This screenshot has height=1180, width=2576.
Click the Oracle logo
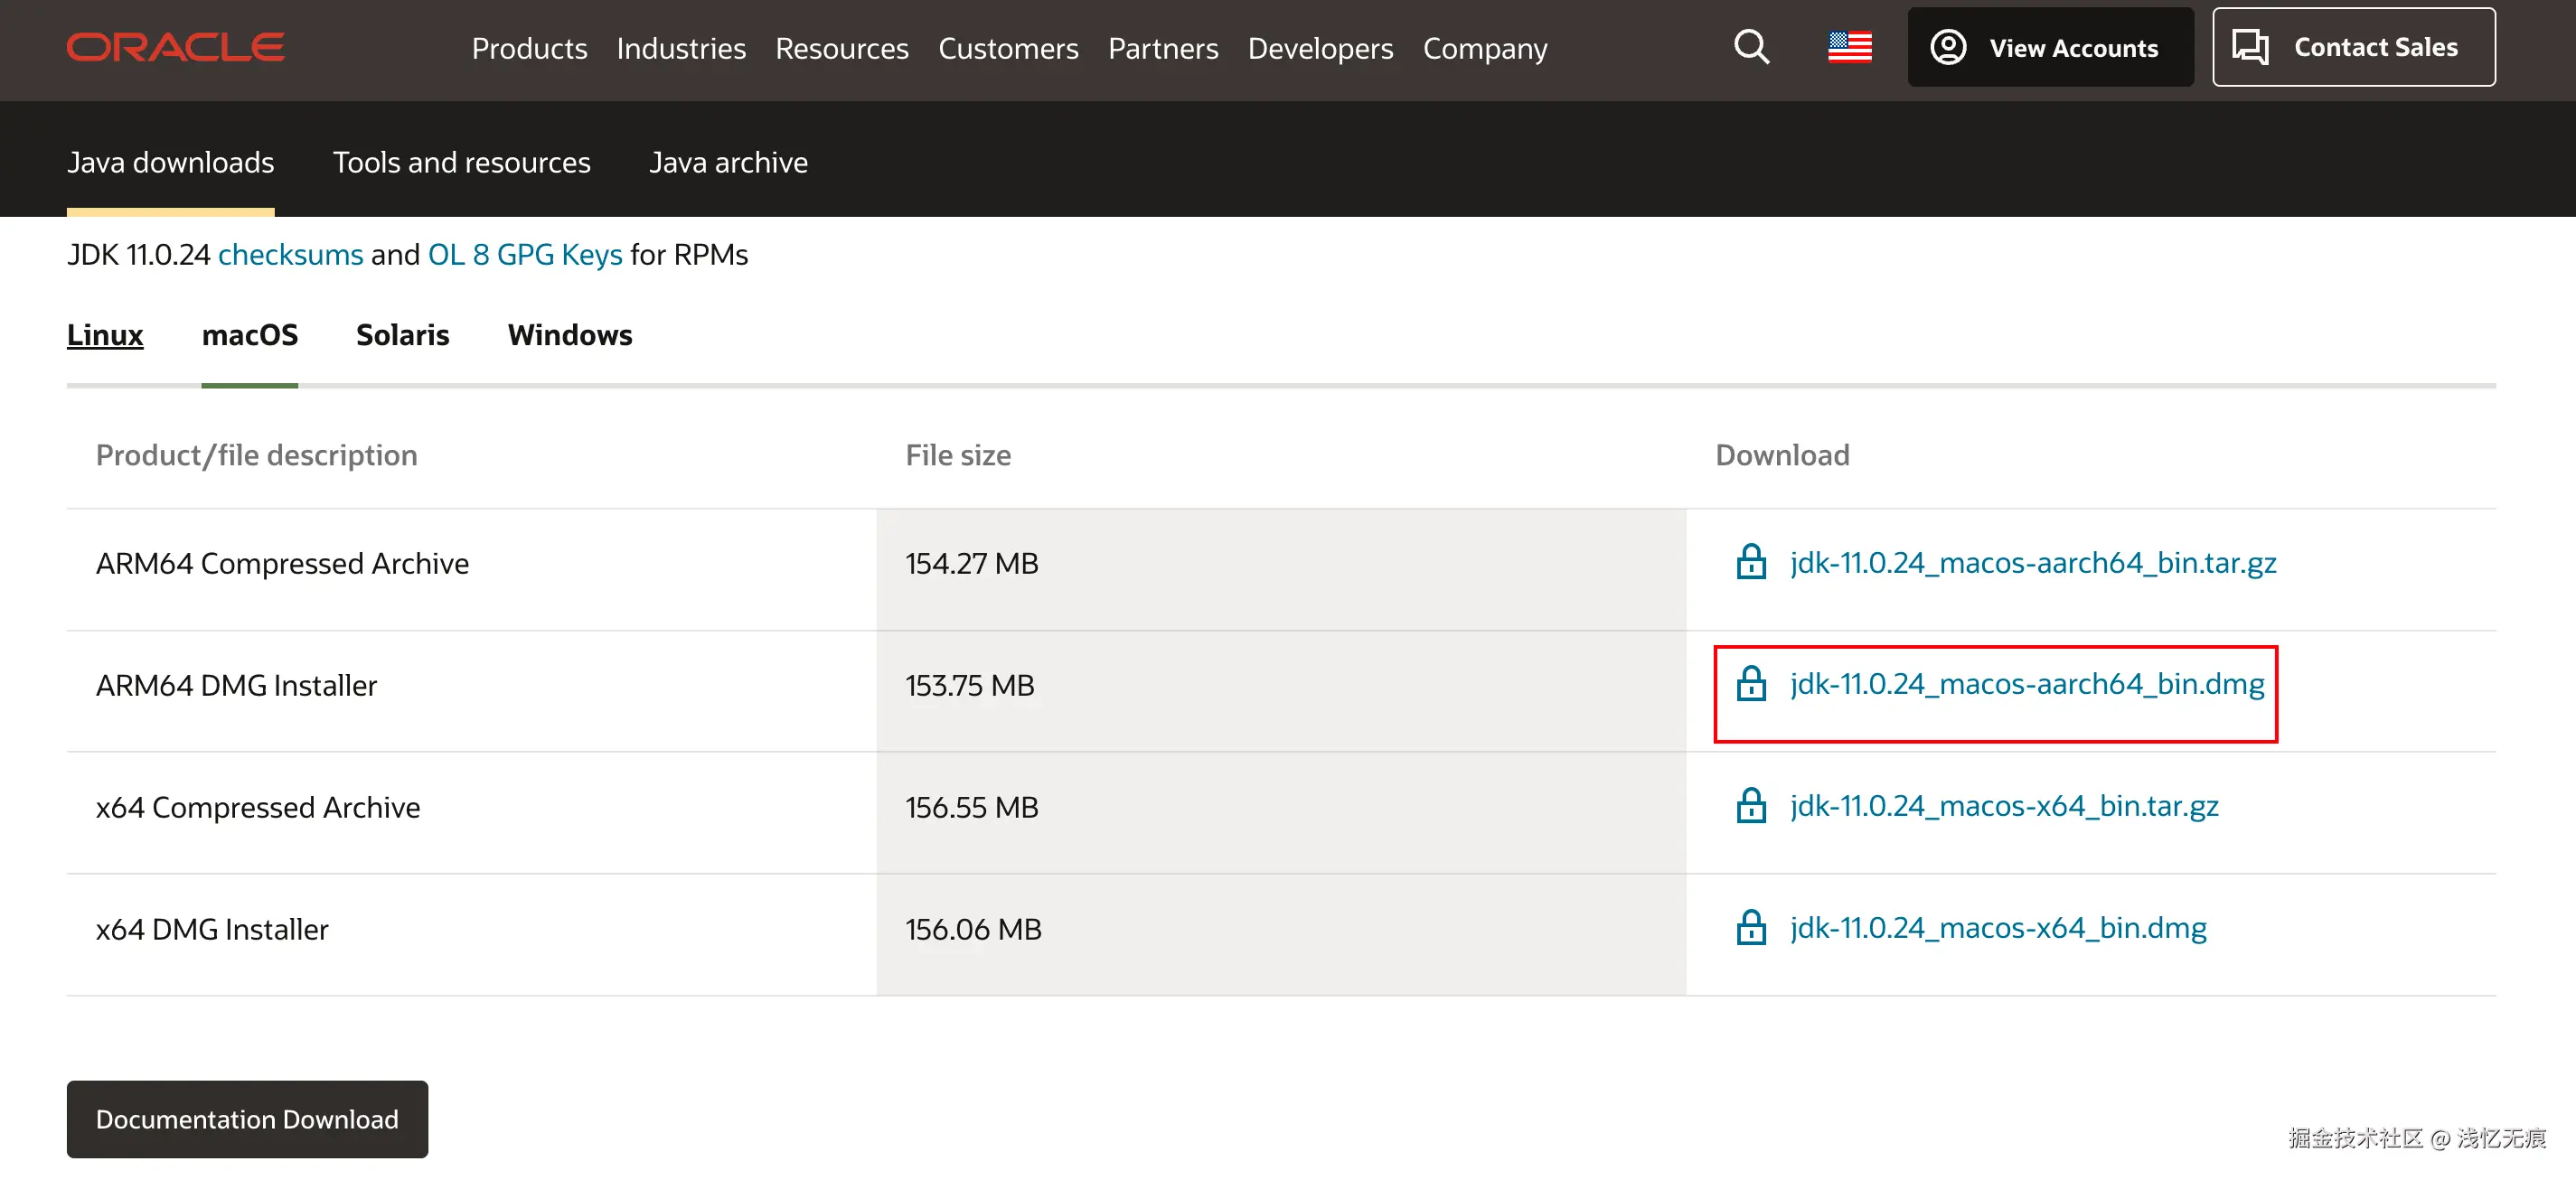[x=175, y=47]
